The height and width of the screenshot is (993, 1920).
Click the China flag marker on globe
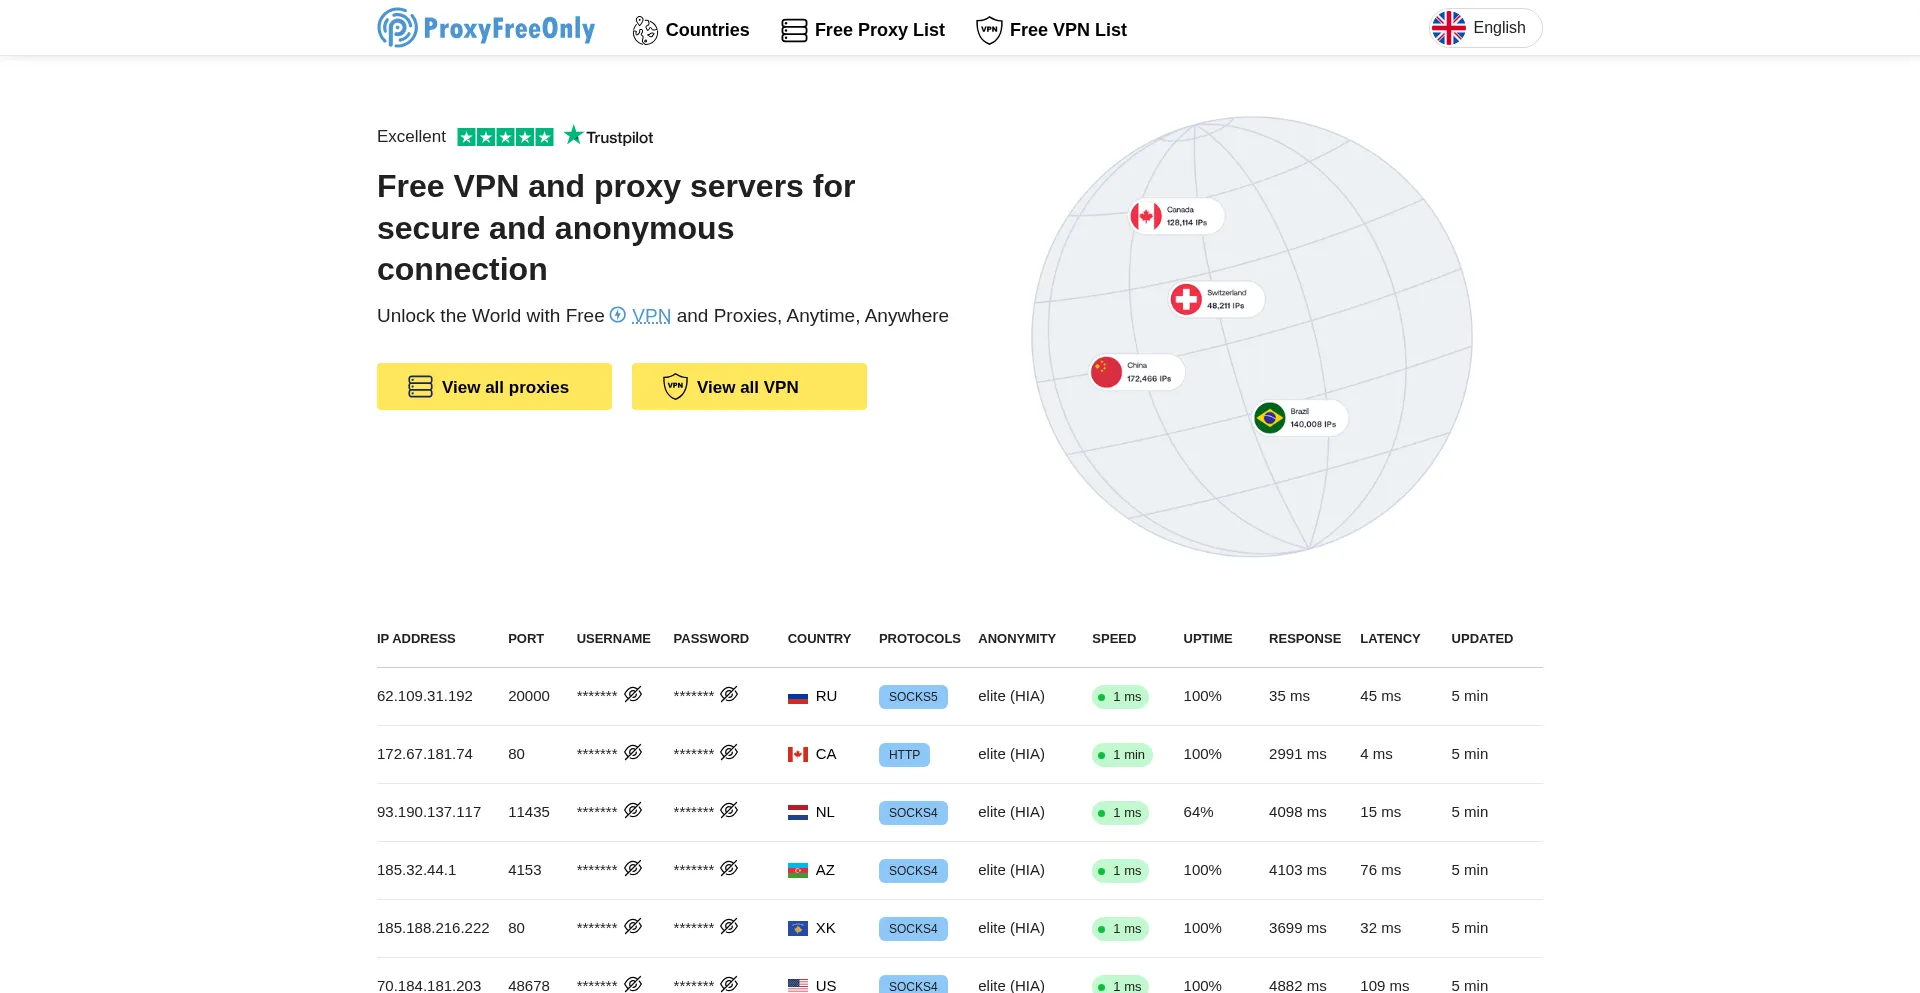1106,372
